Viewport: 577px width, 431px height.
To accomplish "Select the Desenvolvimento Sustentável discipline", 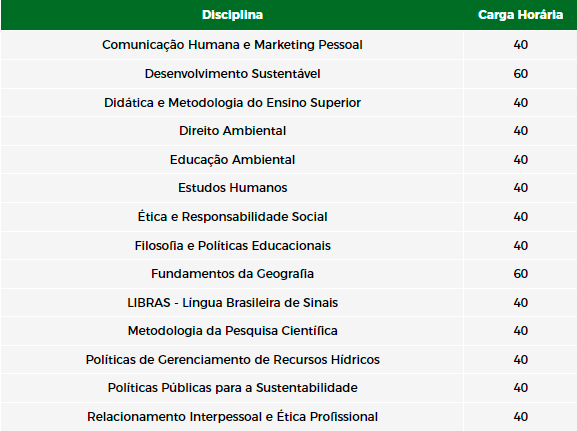I will [x=232, y=74].
